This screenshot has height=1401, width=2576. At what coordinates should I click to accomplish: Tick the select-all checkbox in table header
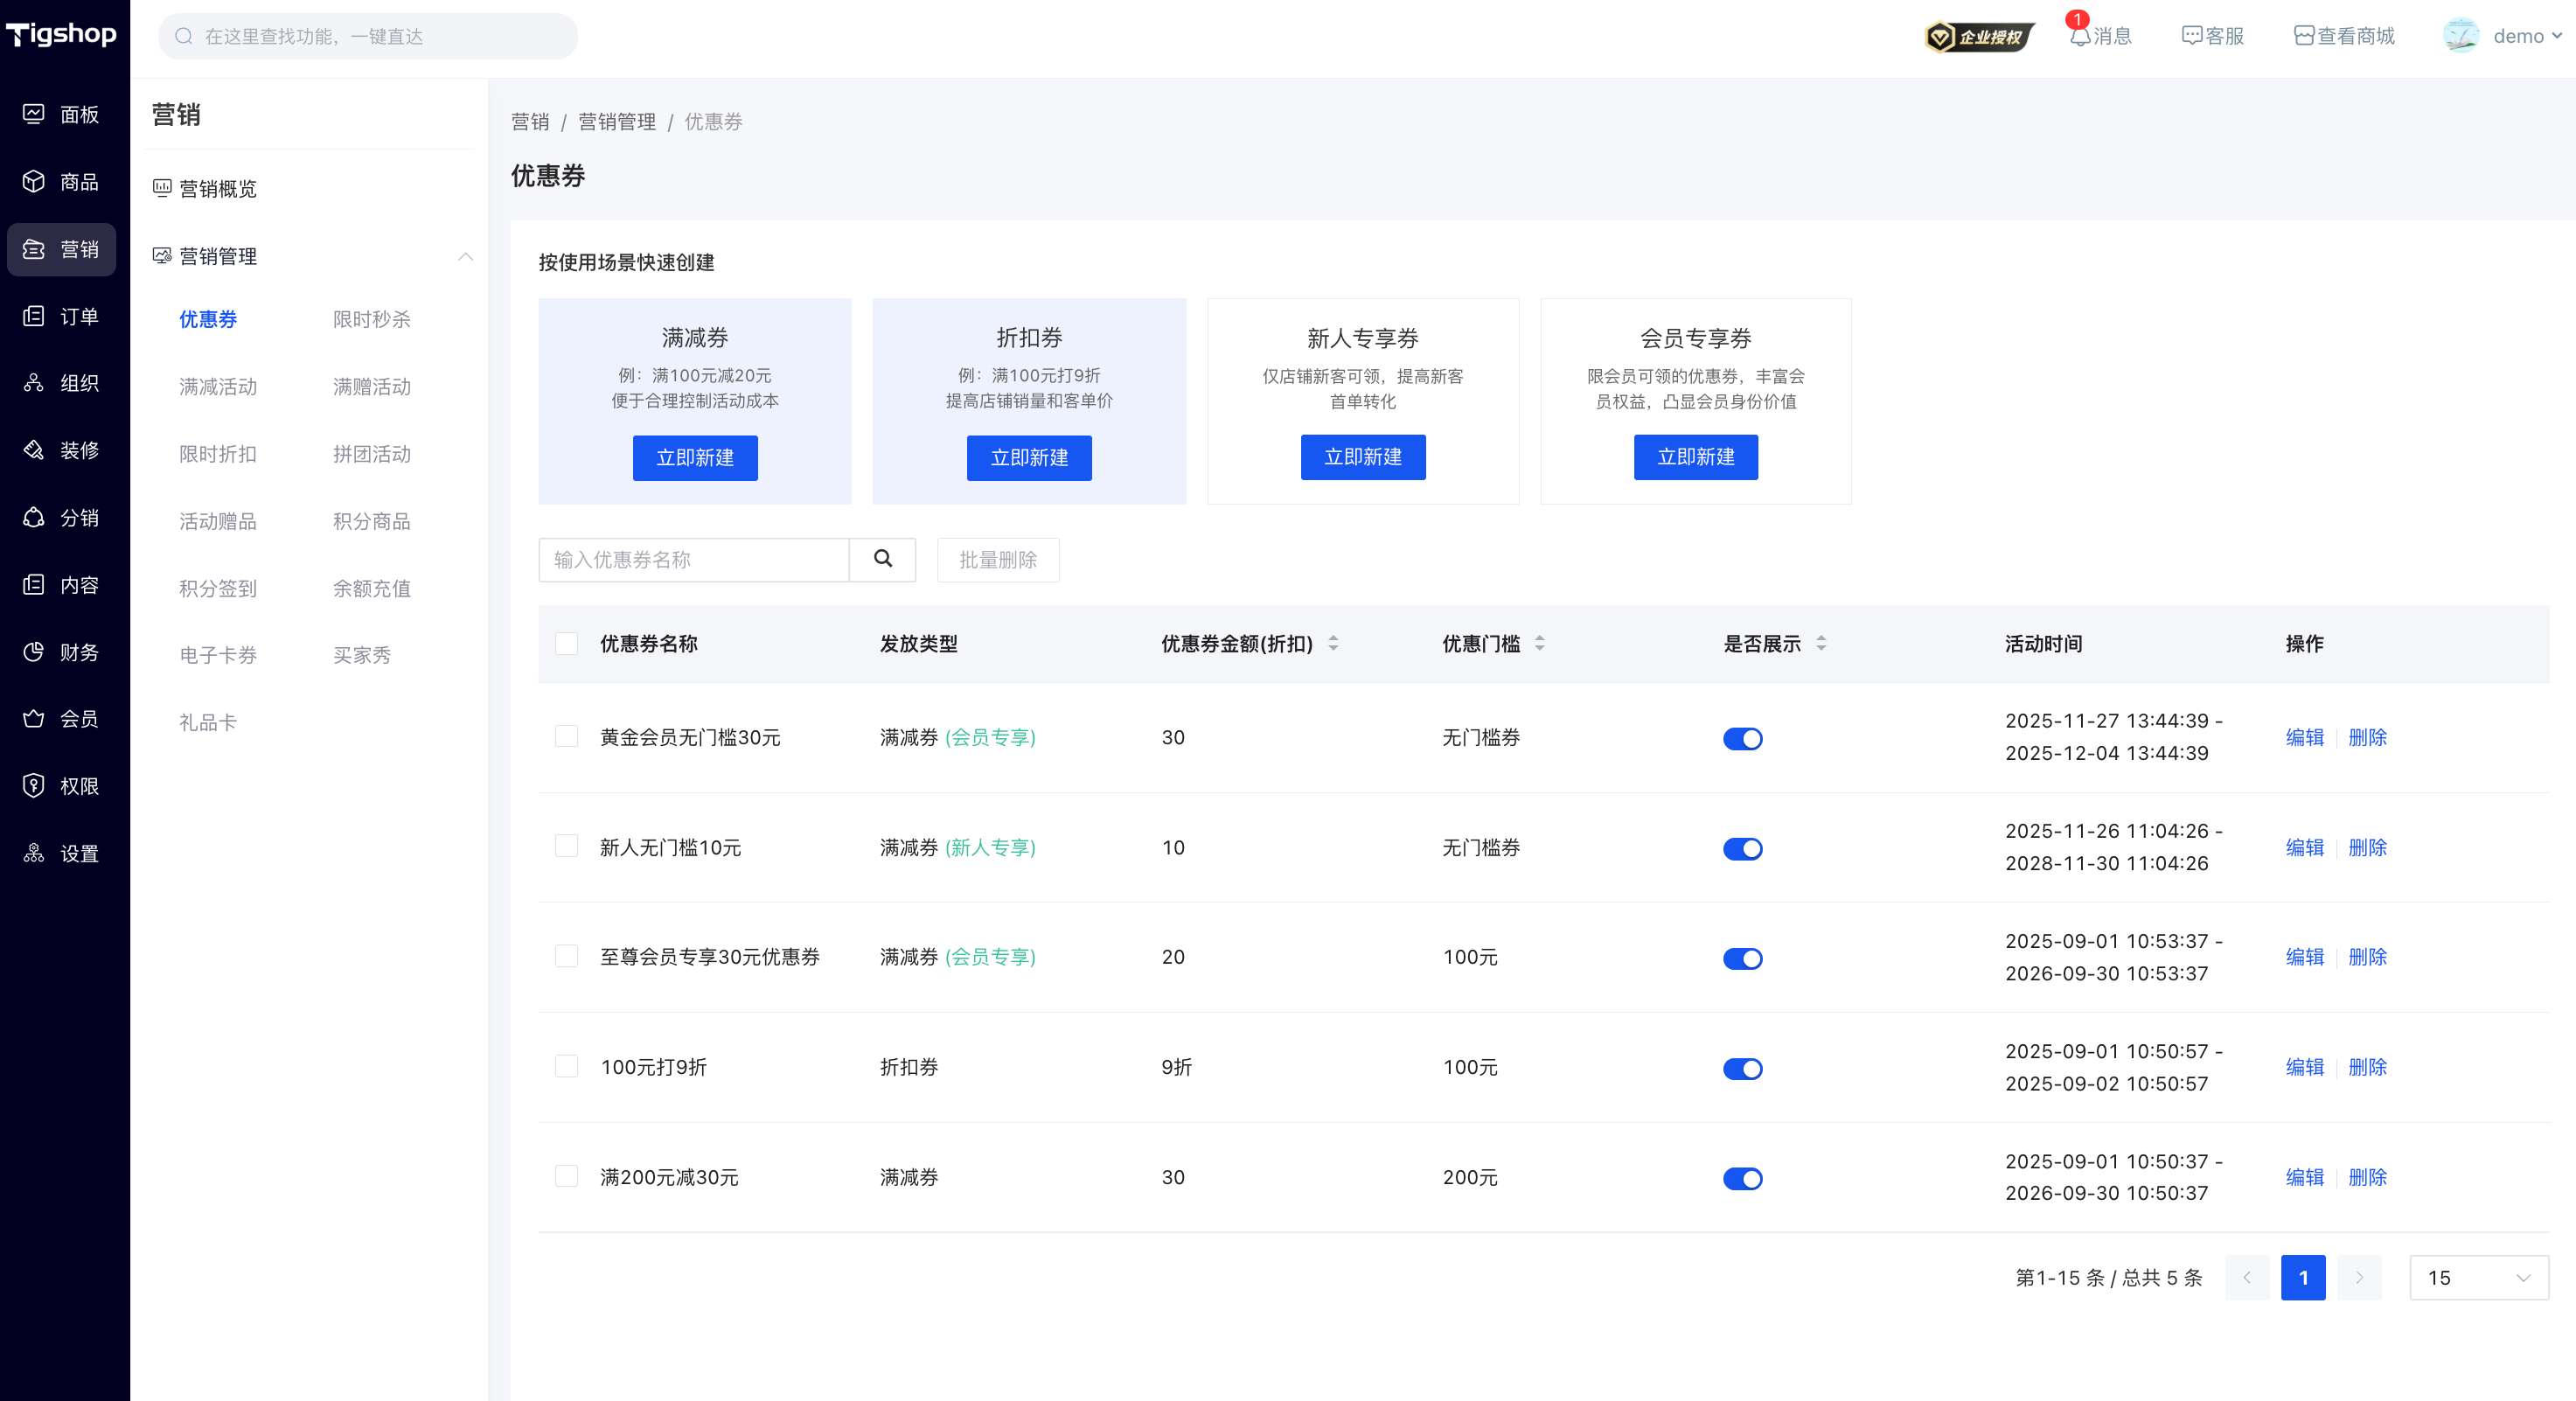(566, 643)
